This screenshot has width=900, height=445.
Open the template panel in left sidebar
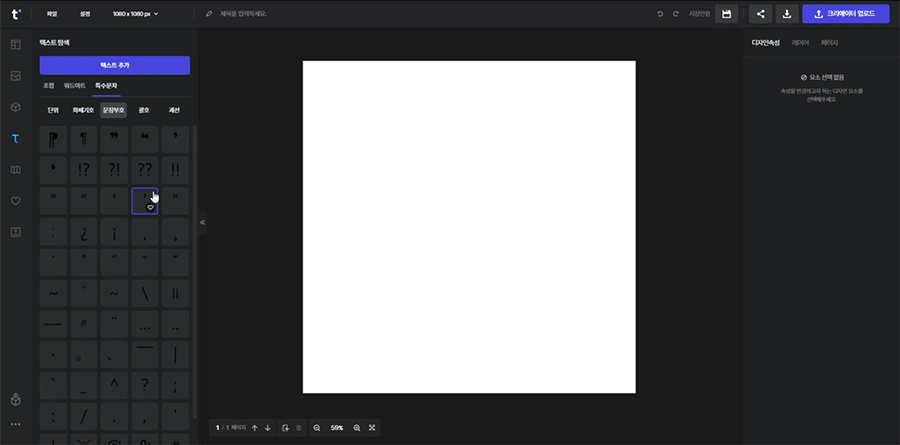[x=15, y=45]
